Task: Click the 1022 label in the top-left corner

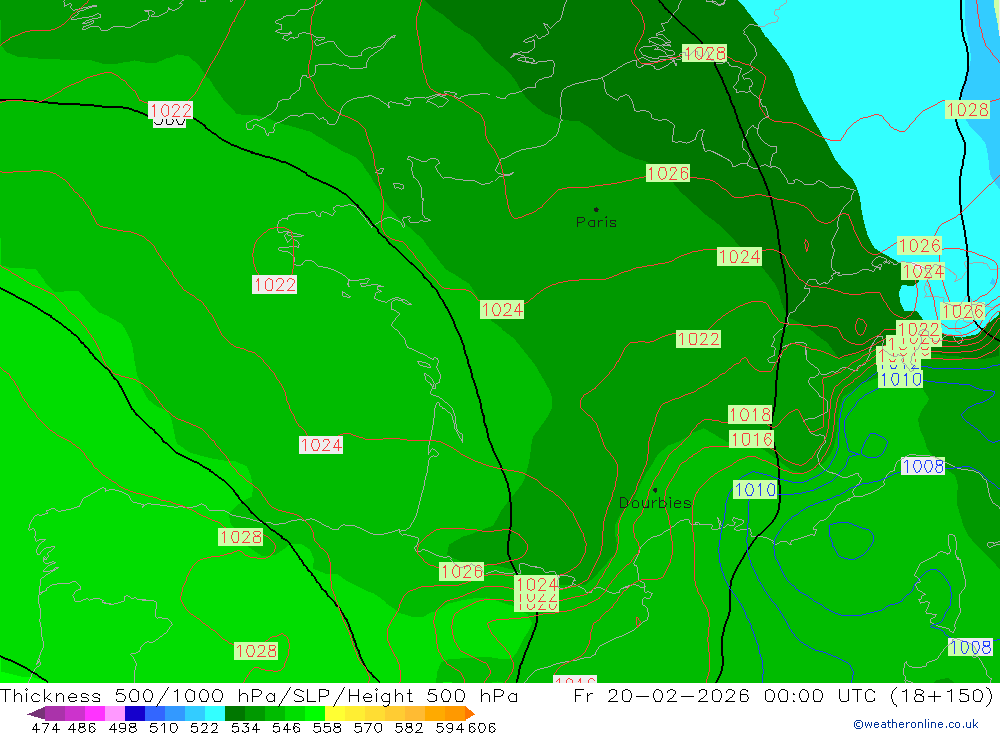Action: (171, 110)
